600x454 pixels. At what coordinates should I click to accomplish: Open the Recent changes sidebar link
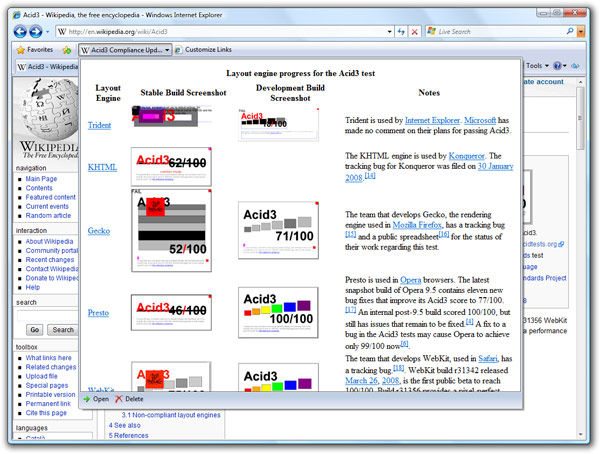(x=50, y=260)
